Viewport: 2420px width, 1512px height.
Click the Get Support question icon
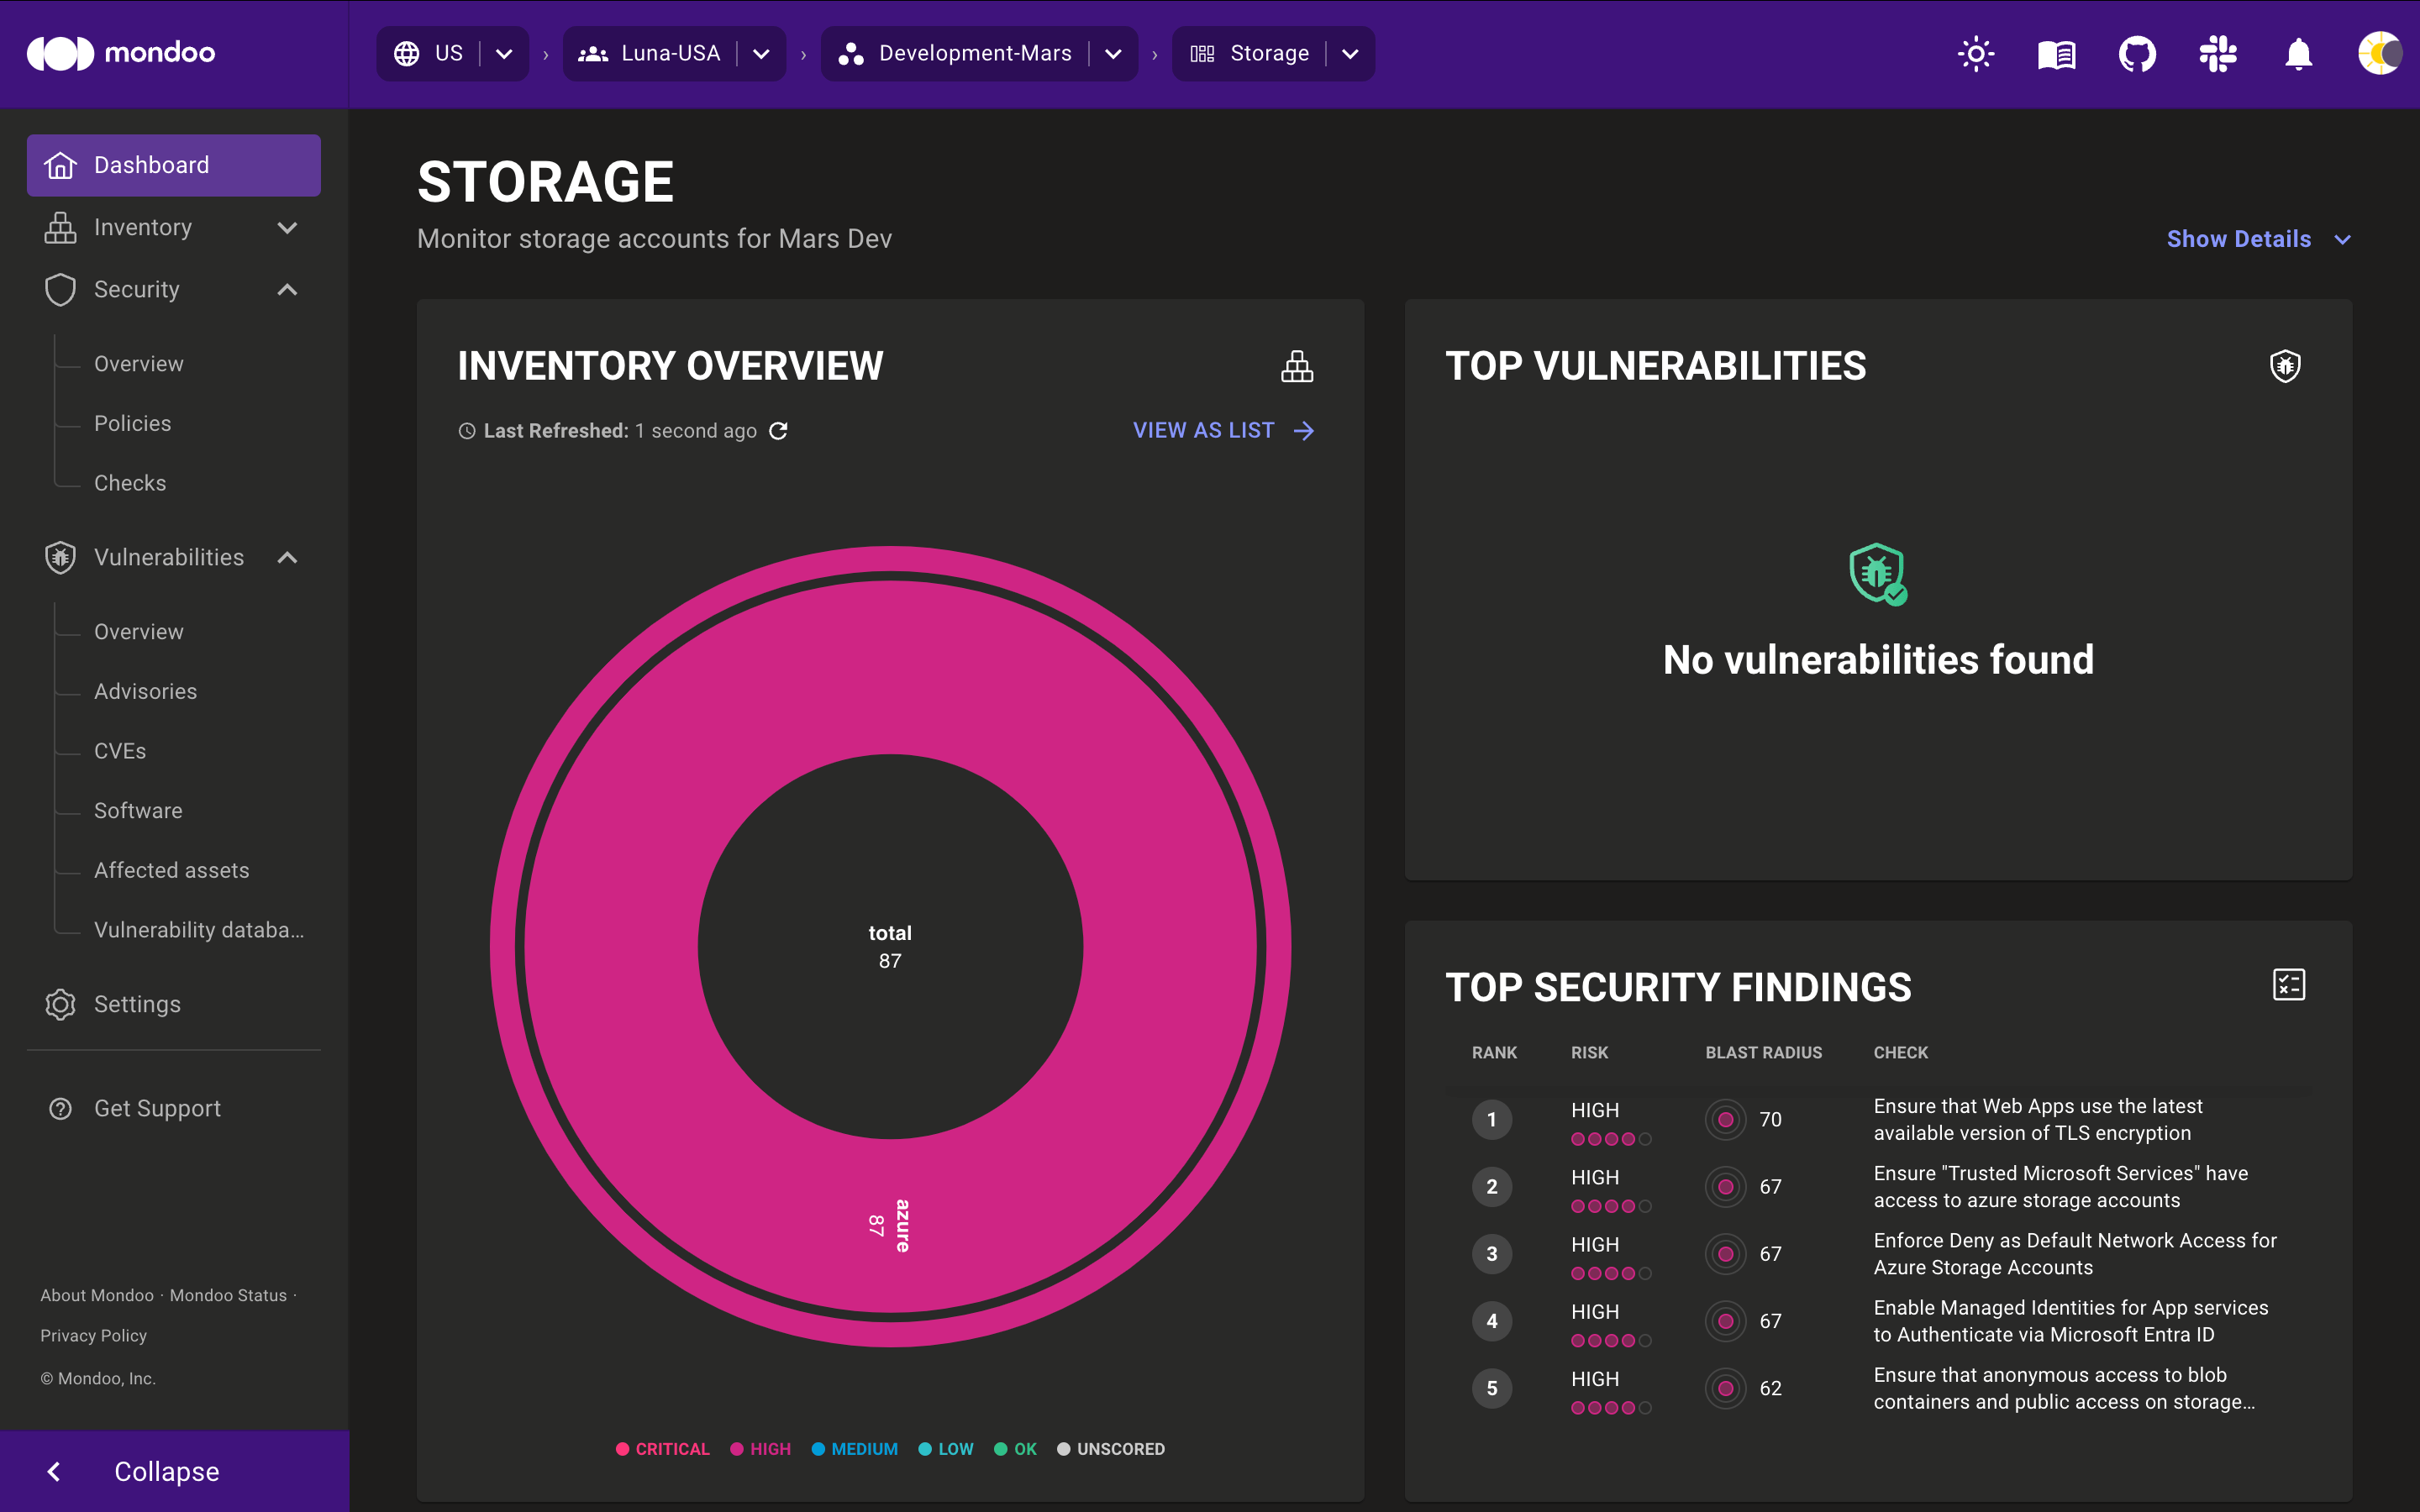pyautogui.click(x=60, y=1108)
